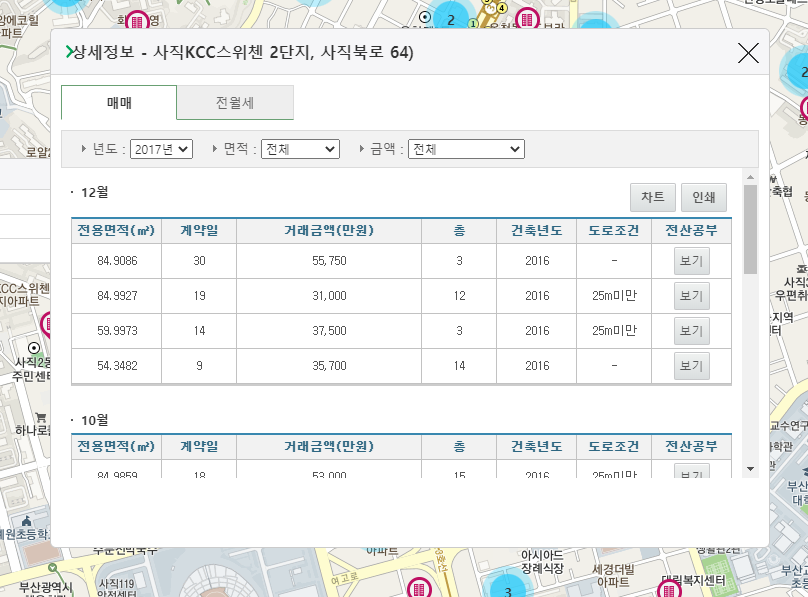This screenshot has width=808, height=597.
Task: Click the 12월 section heading
Action: click(94, 193)
